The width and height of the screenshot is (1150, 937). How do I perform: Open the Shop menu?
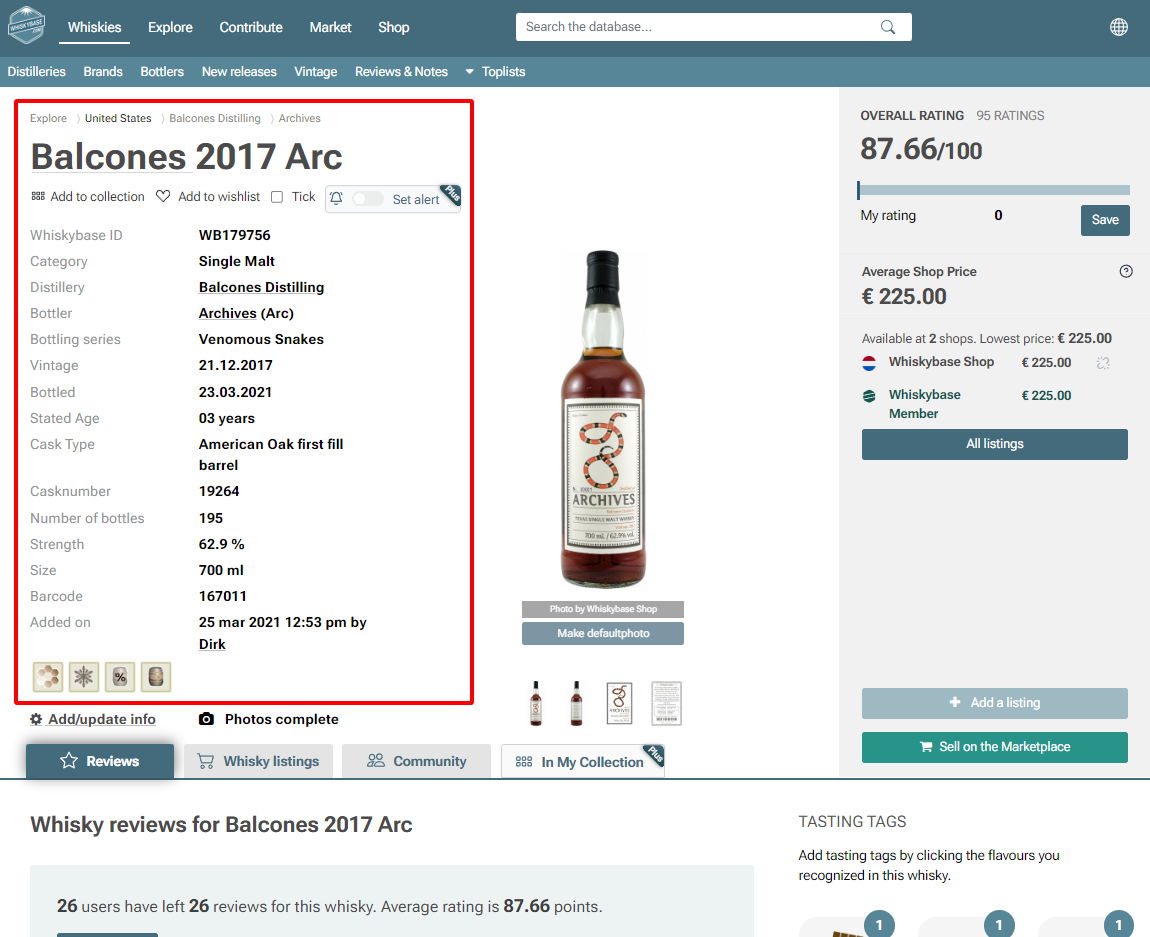coord(394,27)
